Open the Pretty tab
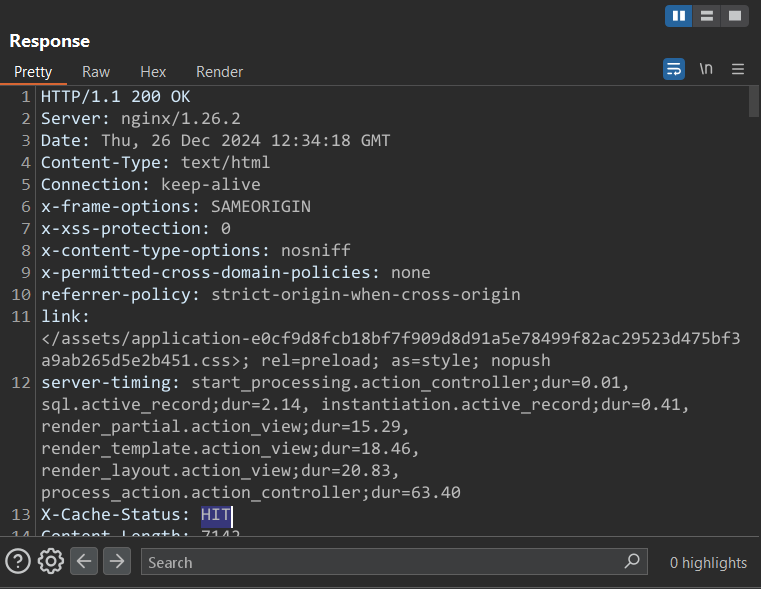The height and width of the screenshot is (589, 761). [x=33, y=72]
